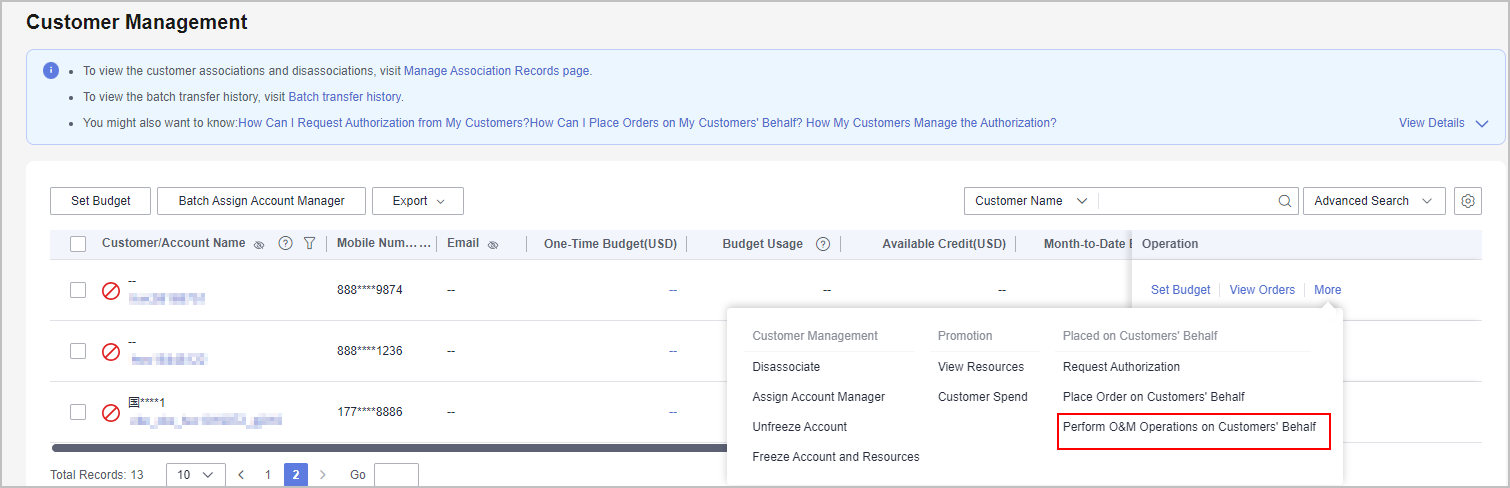Toggle Email column visibility eye icon
The width and height of the screenshot is (1510, 488).
coord(493,244)
